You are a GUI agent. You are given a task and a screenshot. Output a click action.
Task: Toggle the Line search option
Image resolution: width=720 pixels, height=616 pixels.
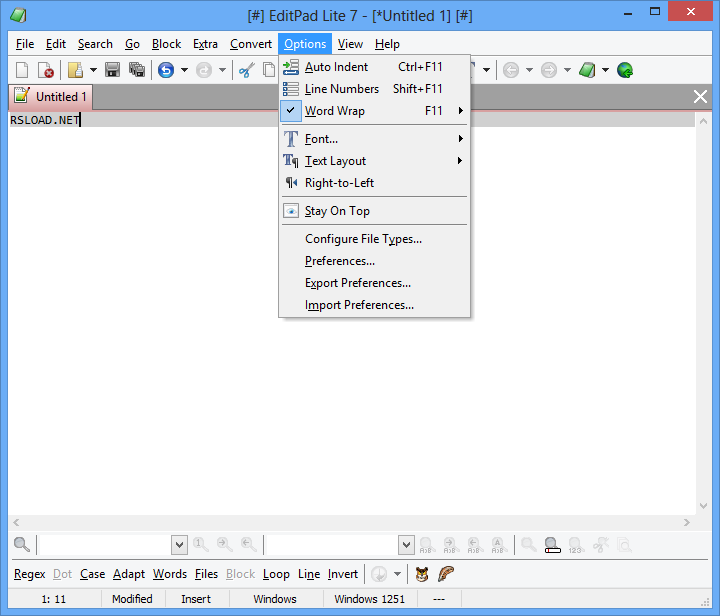pos(309,574)
